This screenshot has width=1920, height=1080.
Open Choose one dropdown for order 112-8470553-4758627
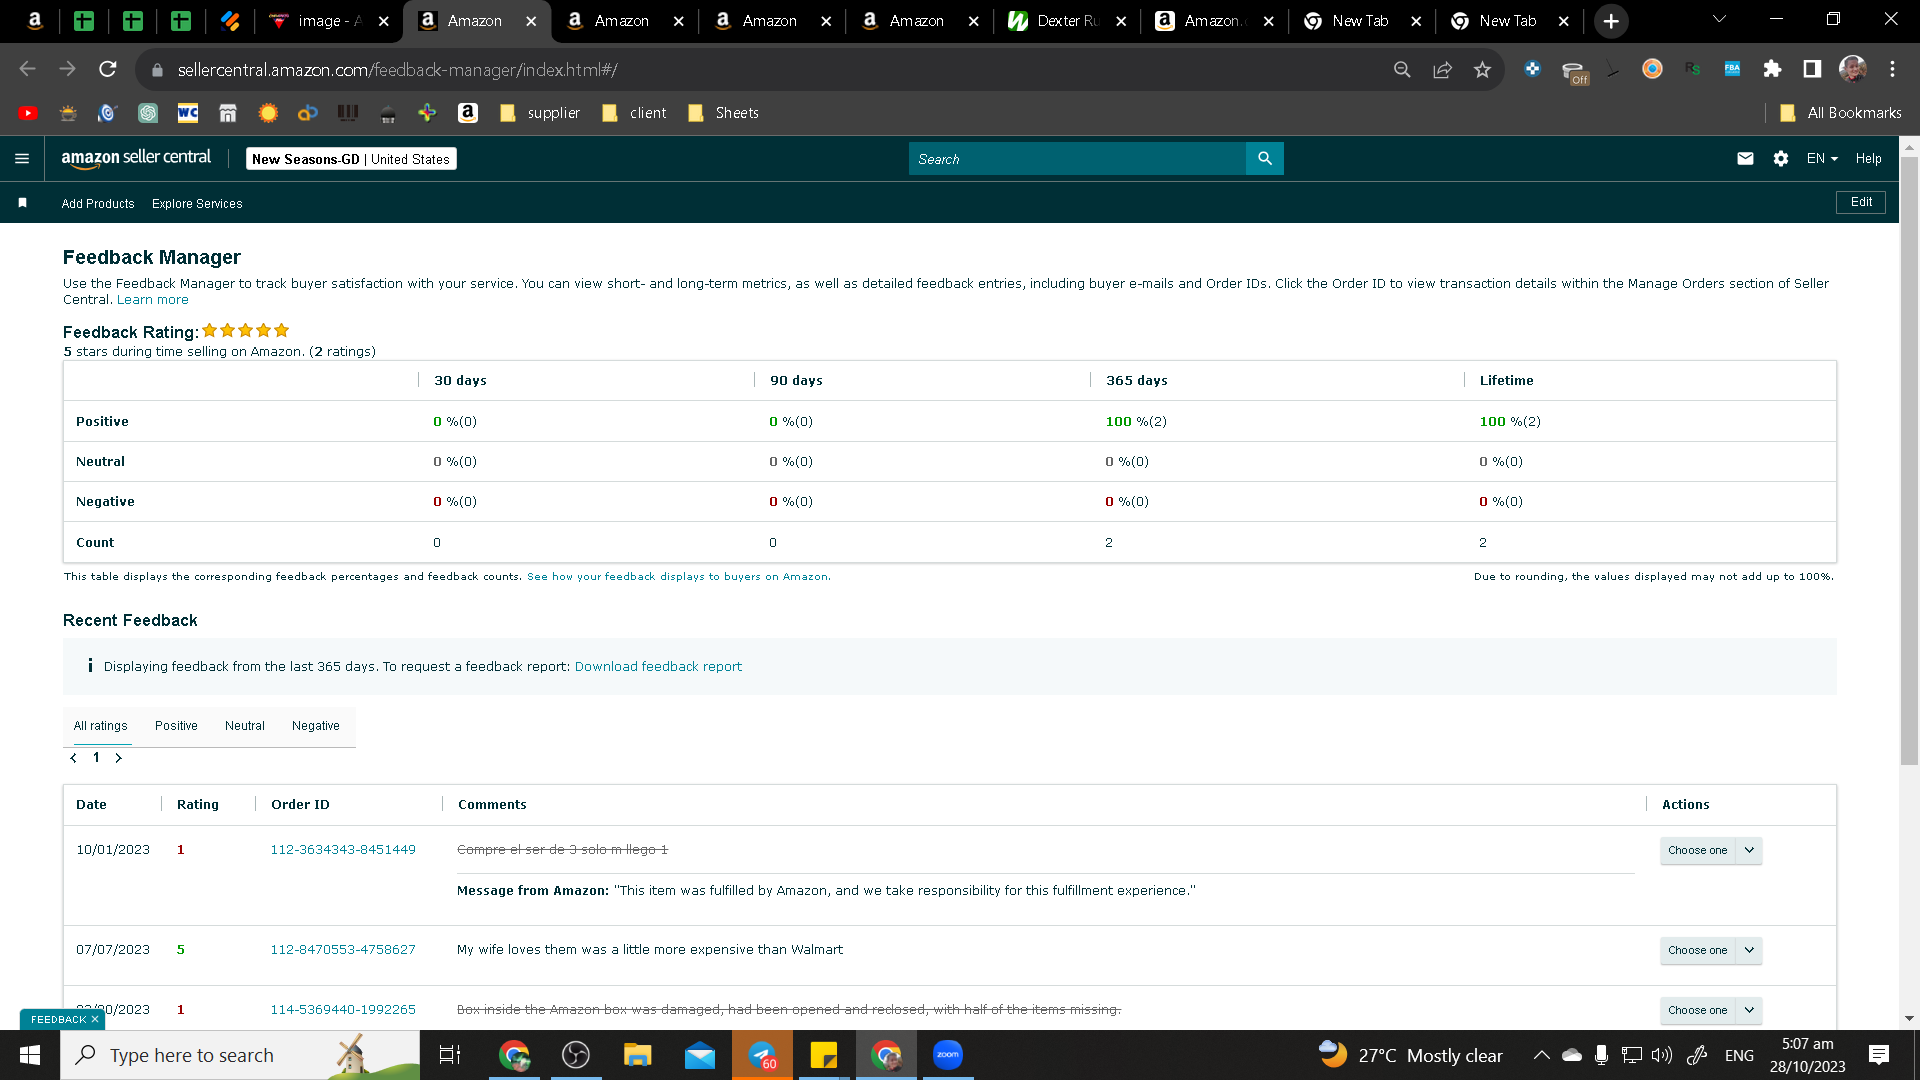click(1711, 950)
